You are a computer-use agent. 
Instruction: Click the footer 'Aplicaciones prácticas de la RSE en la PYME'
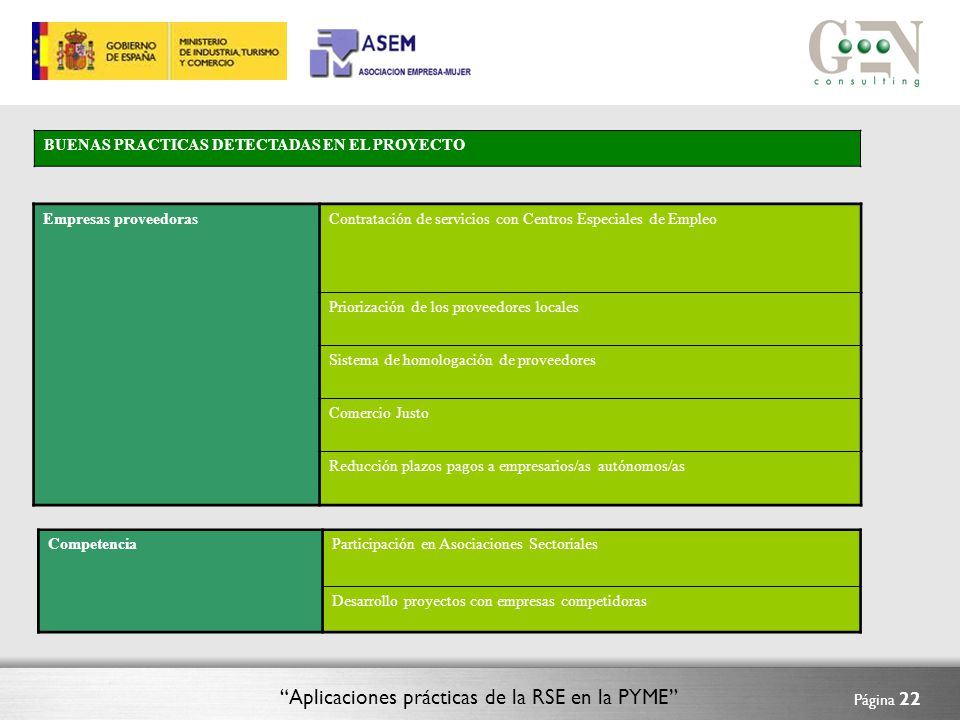pos(479,697)
